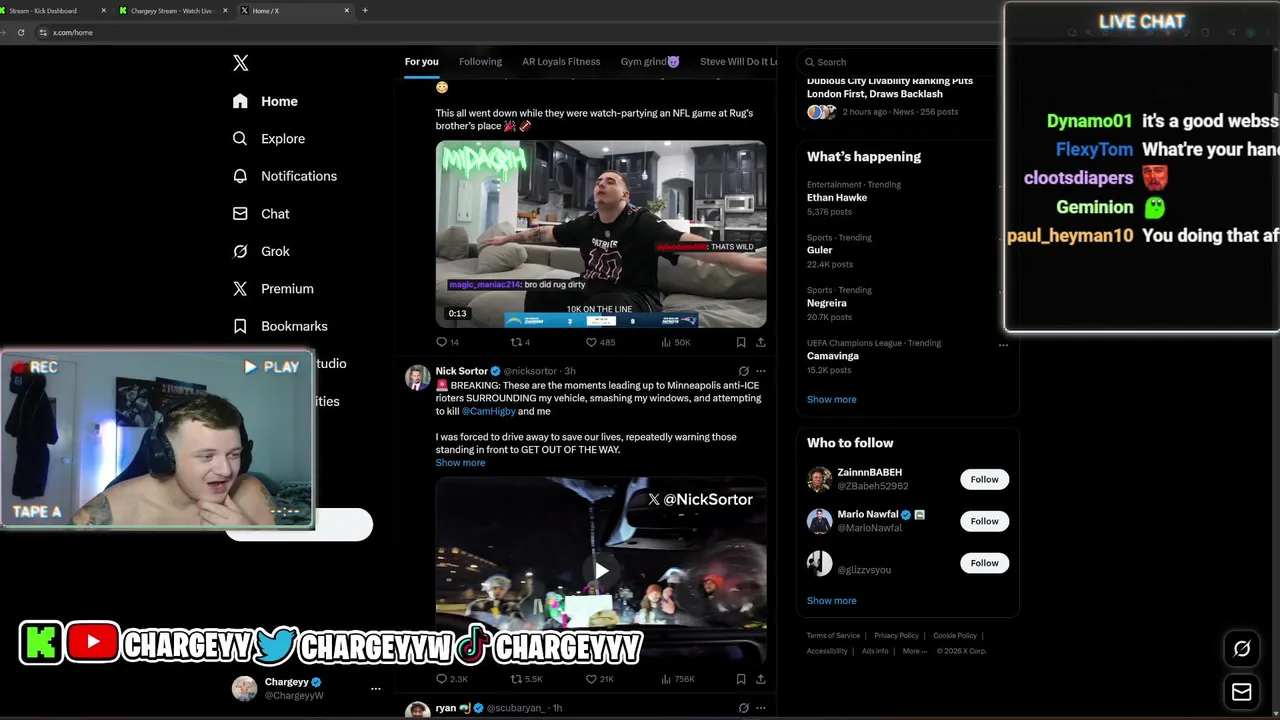Open the More footer link menu
Viewport: 1280px width, 720px height.
point(914,651)
